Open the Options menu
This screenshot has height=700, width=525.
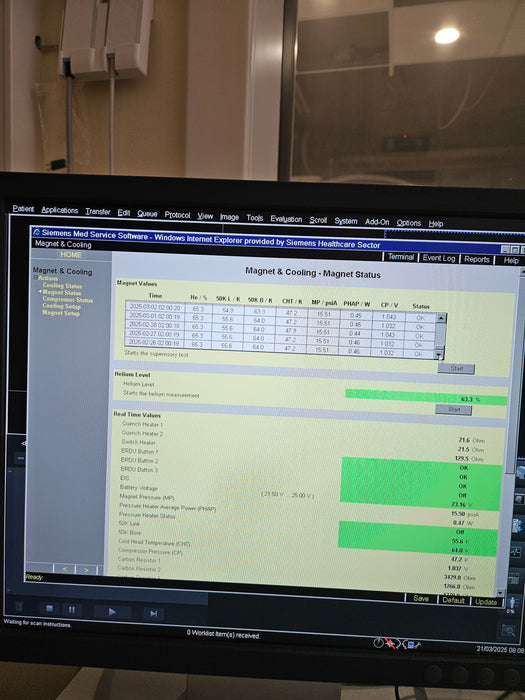point(408,223)
